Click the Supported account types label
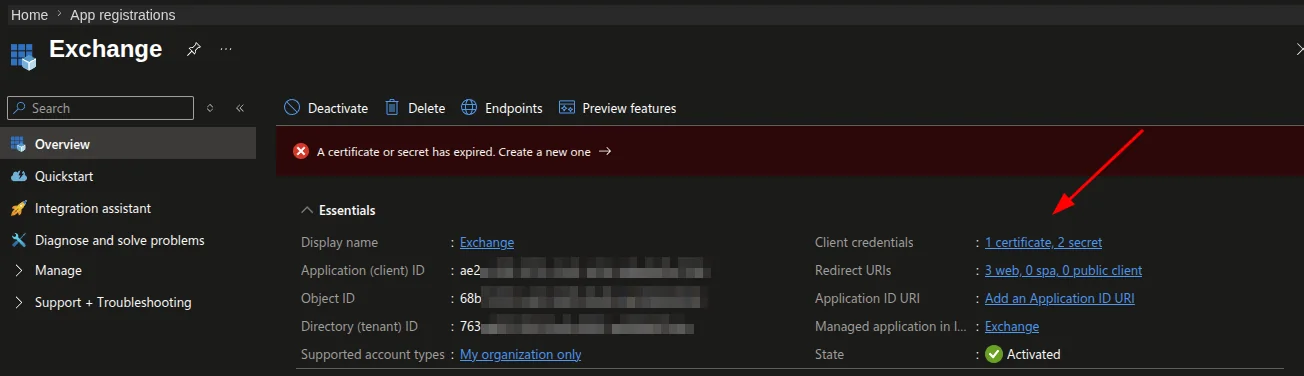The height and width of the screenshot is (376, 1304). 373,354
